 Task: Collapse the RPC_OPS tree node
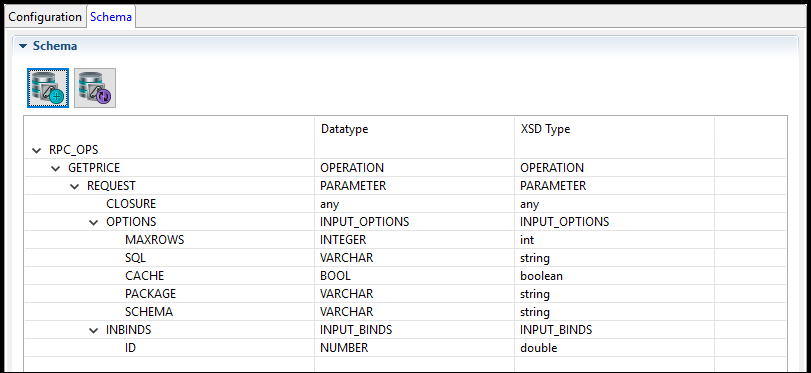click(x=36, y=150)
